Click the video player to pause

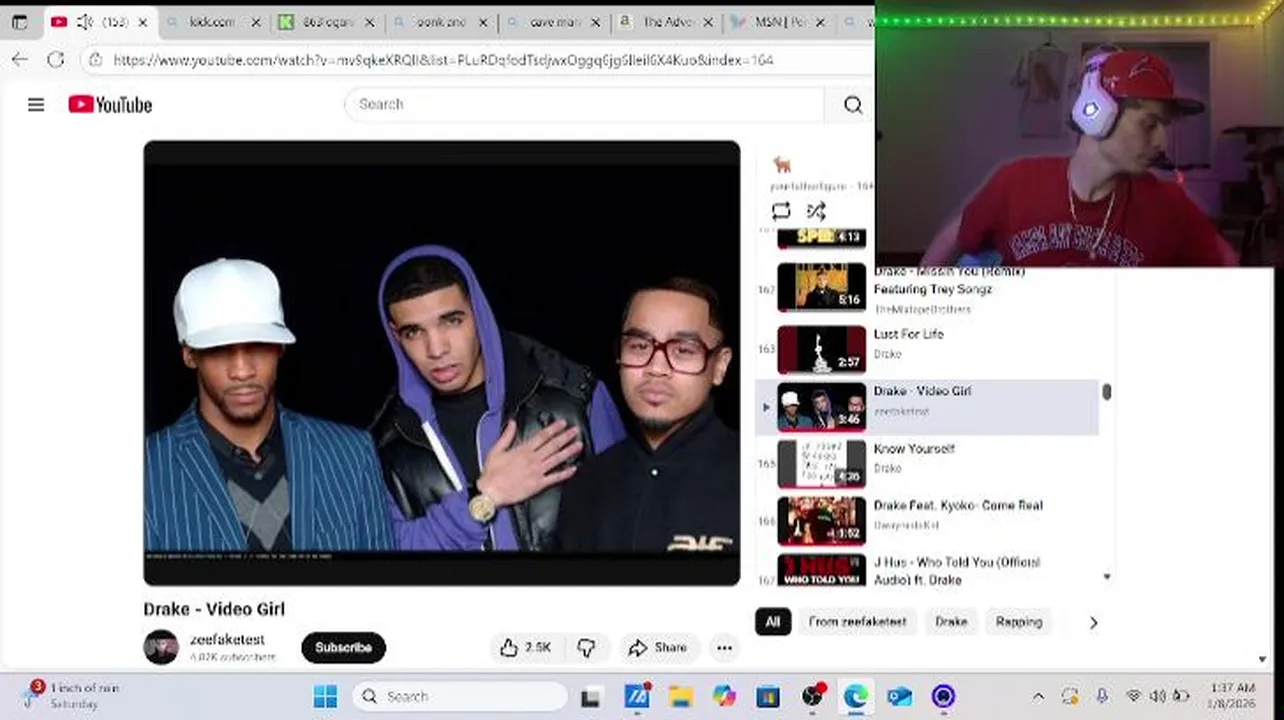[x=442, y=362]
